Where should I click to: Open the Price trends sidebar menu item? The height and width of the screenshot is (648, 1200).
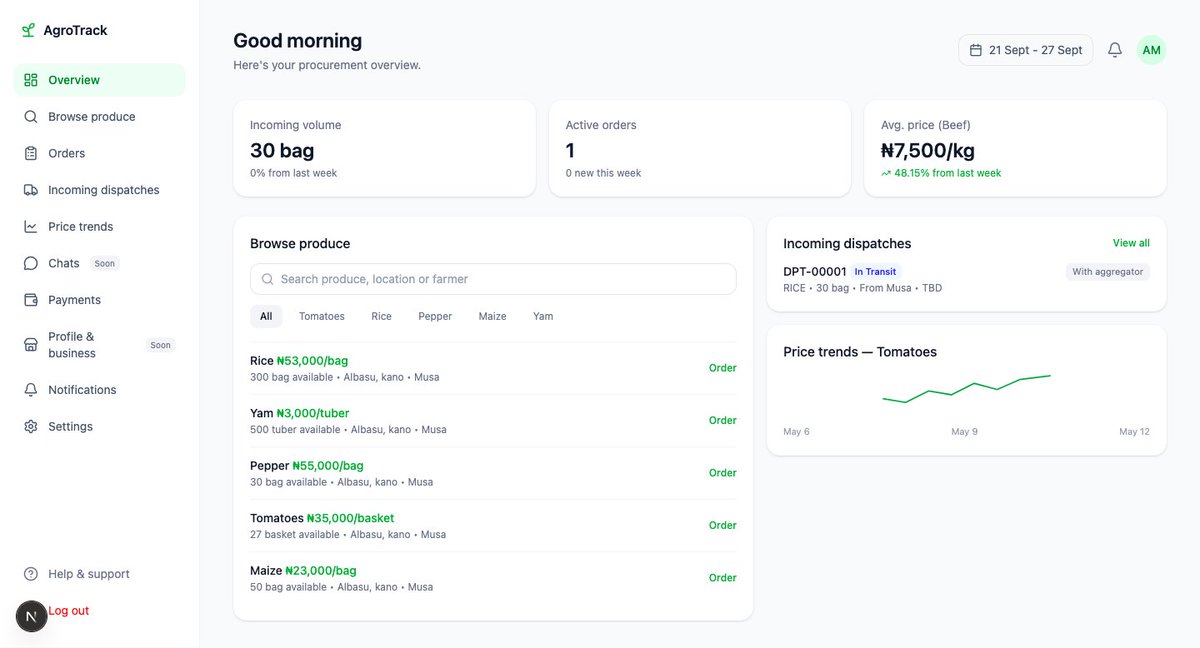coord(99,227)
